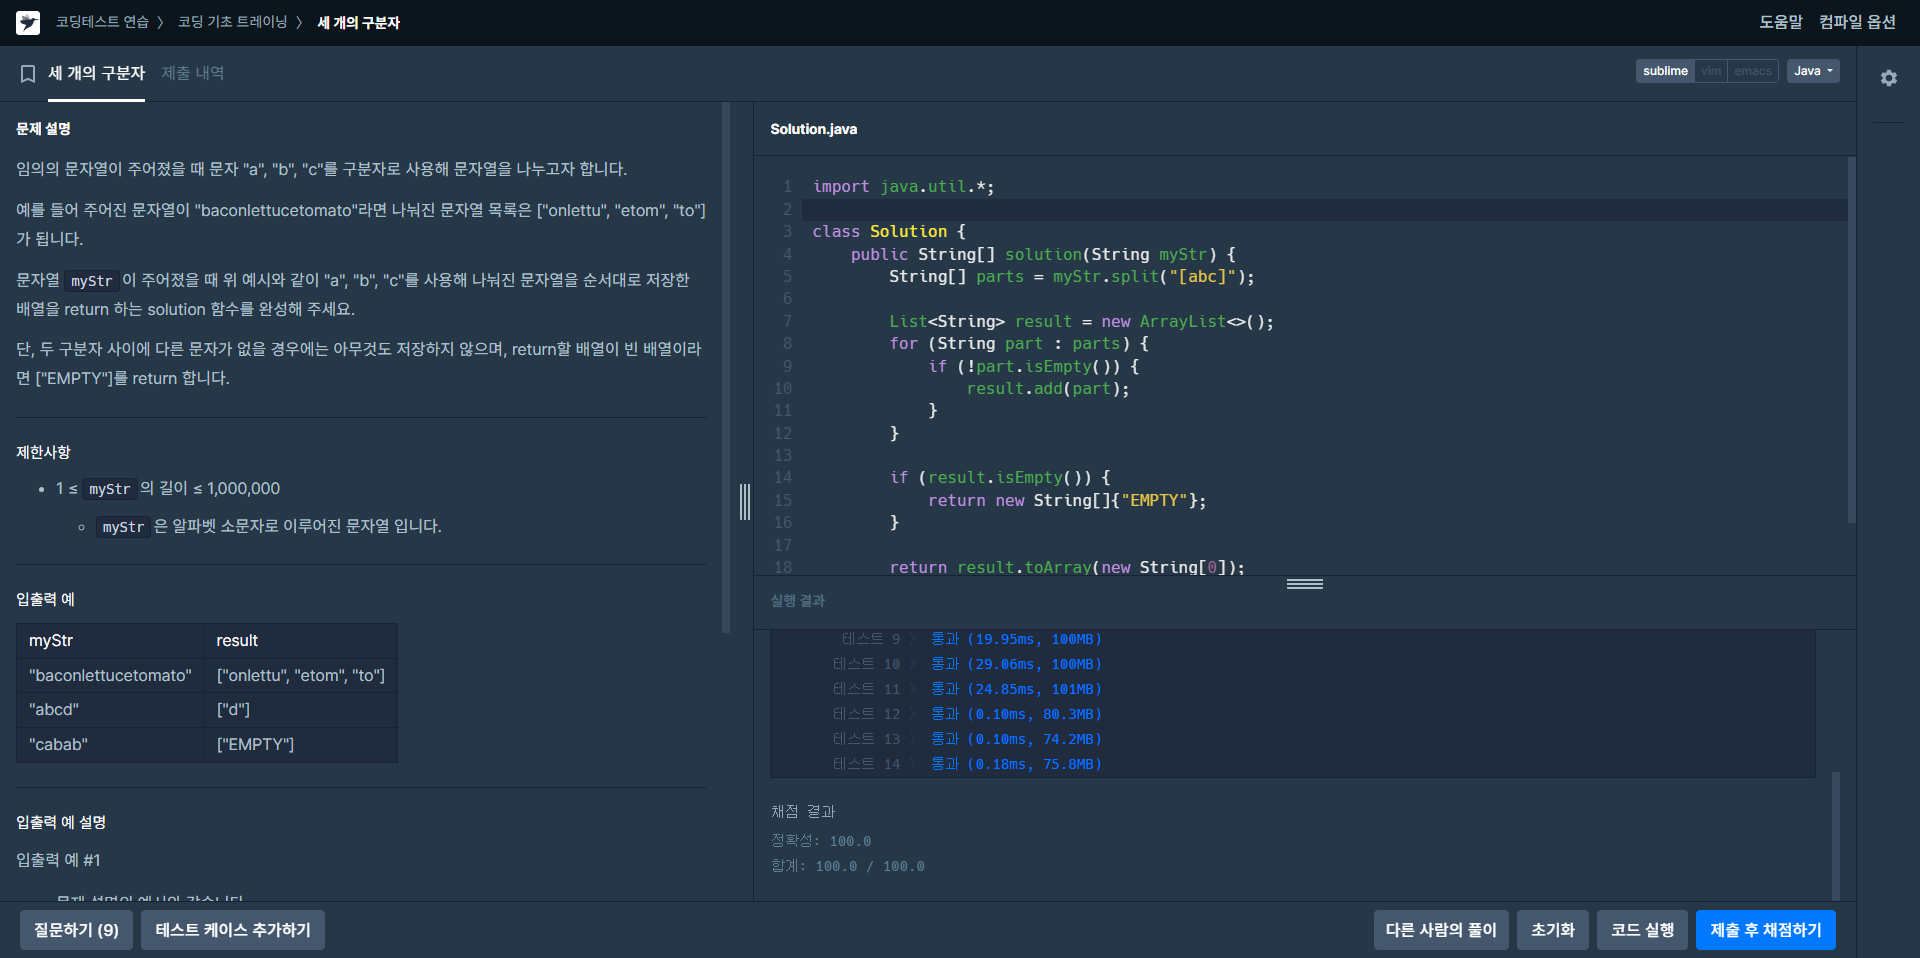Click code line with split("[abc]")

click(1071, 276)
